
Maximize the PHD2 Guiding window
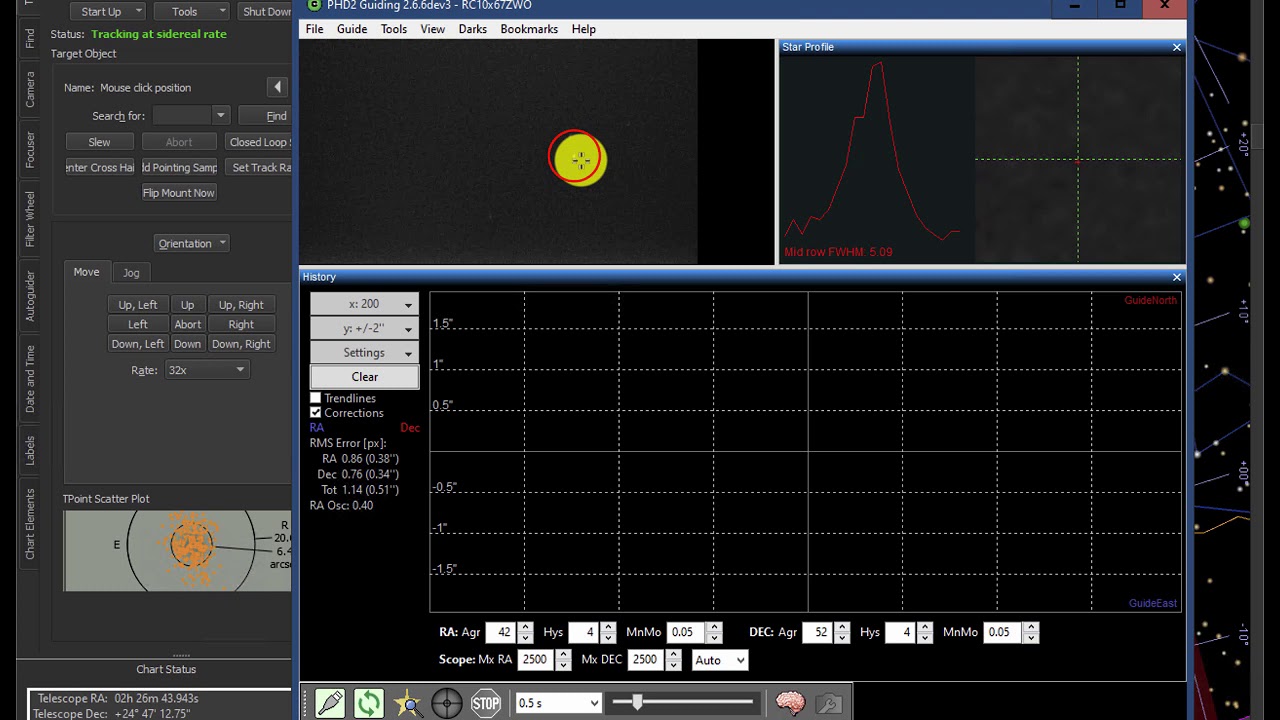[1120, 6]
